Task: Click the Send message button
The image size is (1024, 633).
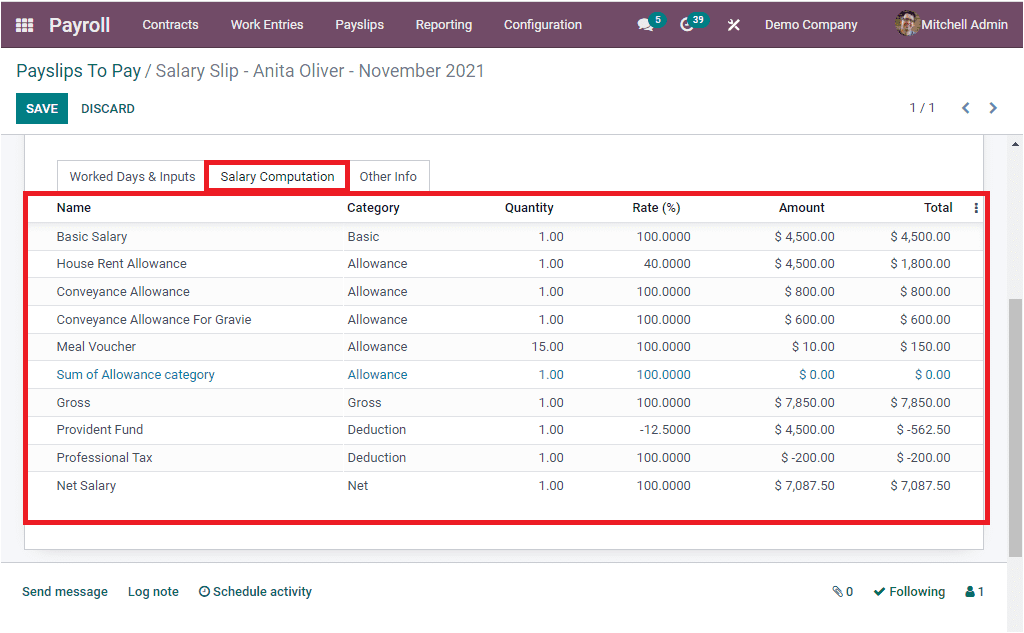Action: click(x=64, y=591)
